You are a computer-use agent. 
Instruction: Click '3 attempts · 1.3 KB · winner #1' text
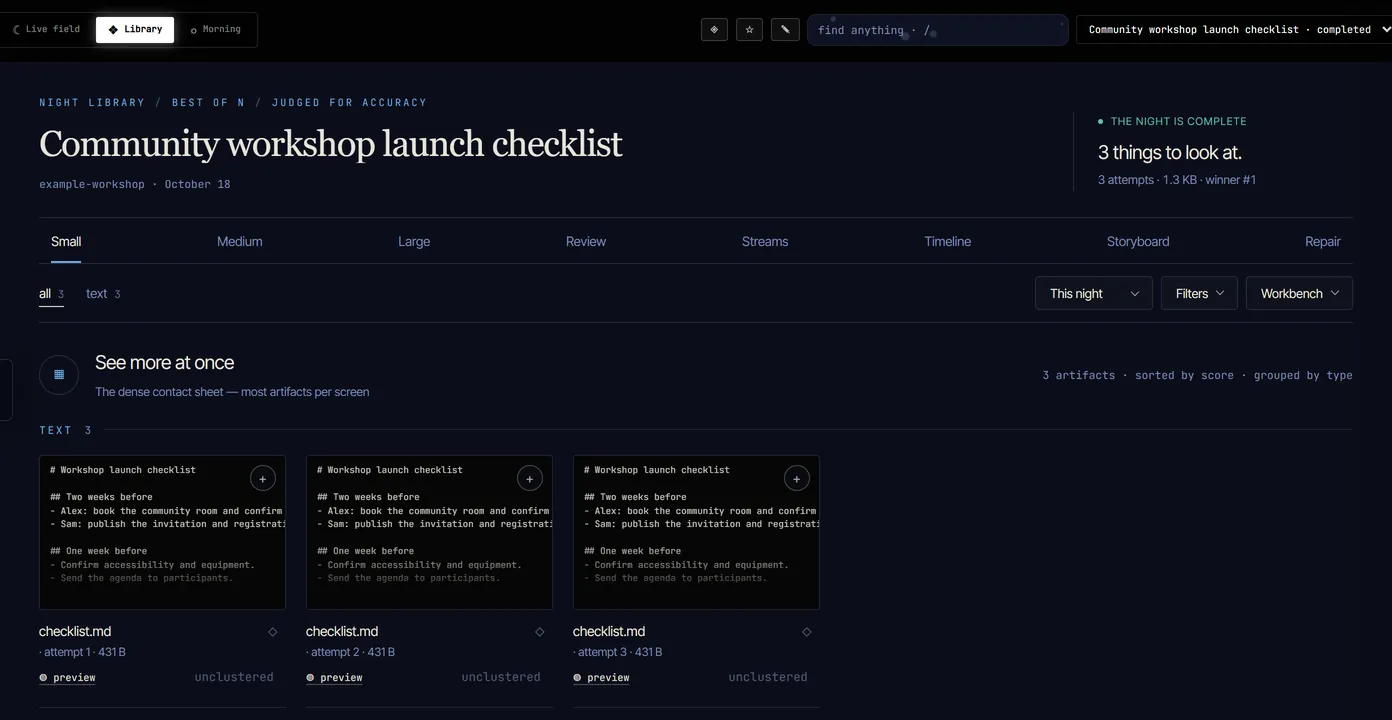pos(1177,180)
